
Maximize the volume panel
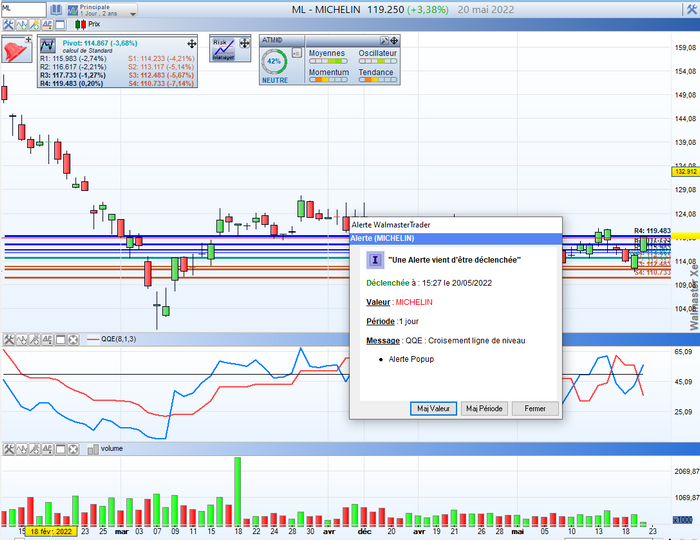60,449
